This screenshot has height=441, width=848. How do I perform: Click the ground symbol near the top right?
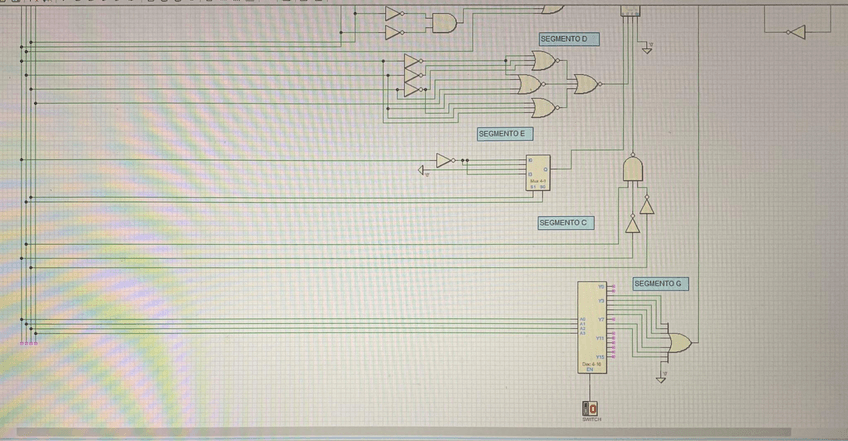pyautogui.click(x=646, y=48)
